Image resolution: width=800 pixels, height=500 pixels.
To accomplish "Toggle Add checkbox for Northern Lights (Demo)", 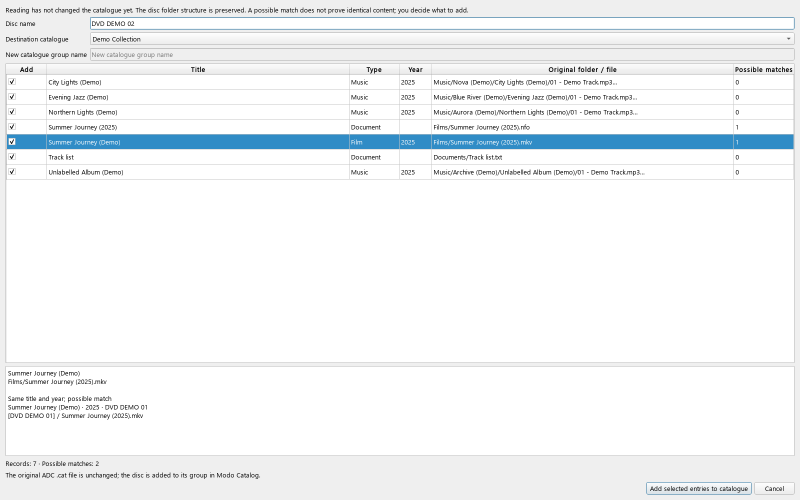I will pyautogui.click(x=12, y=112).
